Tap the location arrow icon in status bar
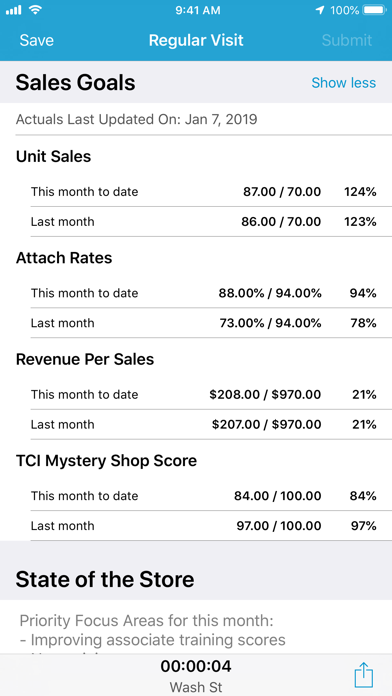Image resolution: width=392 pixels, height=696 pixels. click(320, 10)
